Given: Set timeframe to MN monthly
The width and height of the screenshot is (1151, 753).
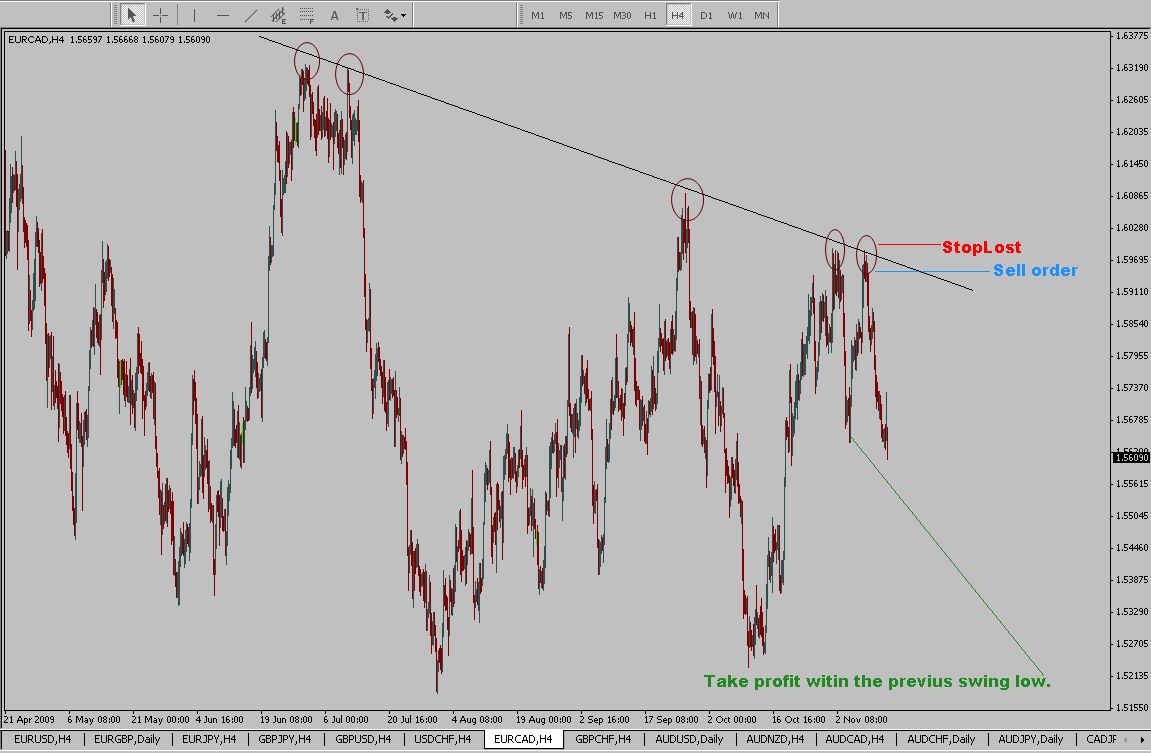Looking at the screenshot, I should pyautogui.click(x=762, y=15).
